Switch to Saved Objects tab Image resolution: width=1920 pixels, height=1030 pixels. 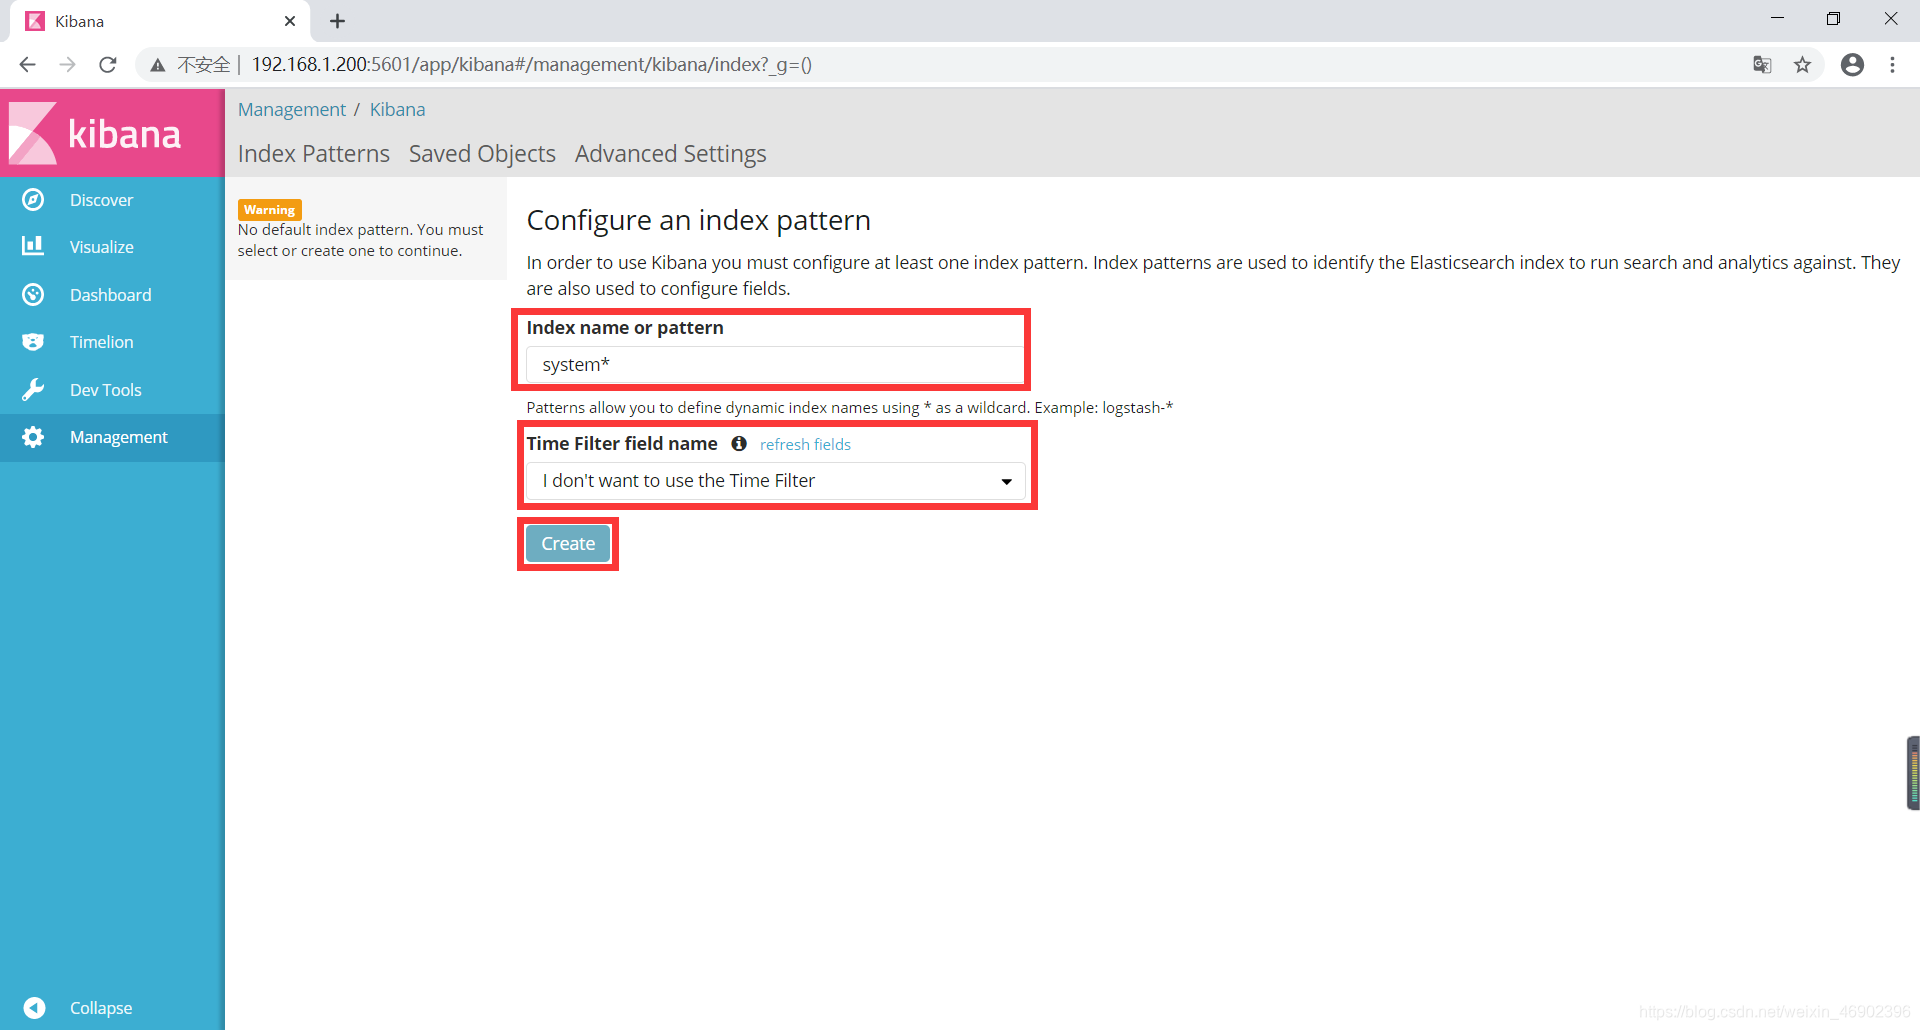click(x=482, y=153)
